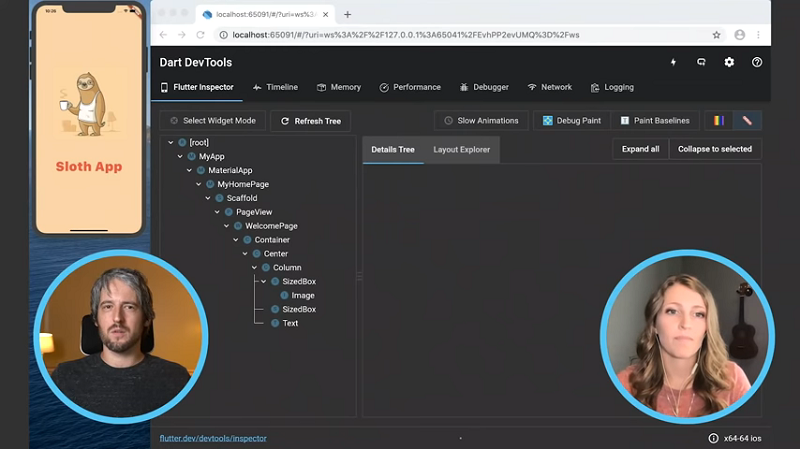Screen dimensions: 800x449
Task: Open flutter.dev/devtools/inspector link
Action: 213,438
